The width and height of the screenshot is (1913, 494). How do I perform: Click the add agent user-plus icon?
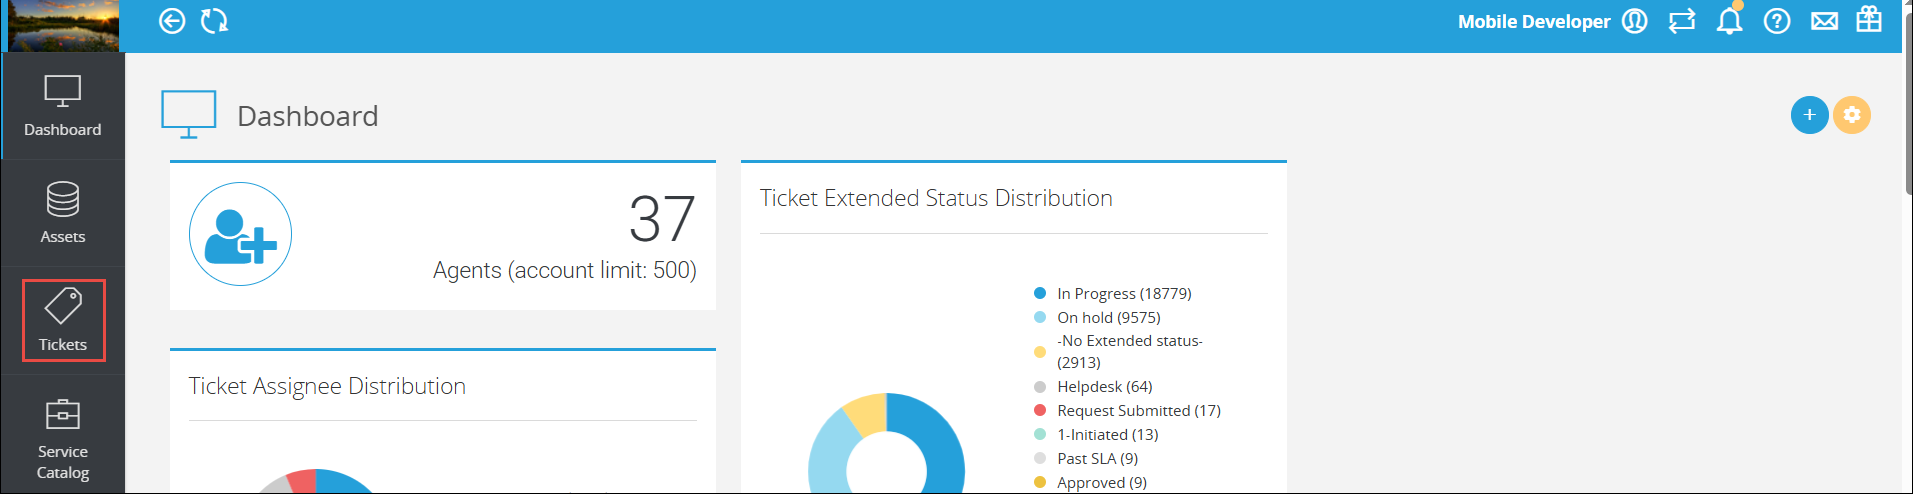click(240, 234)
